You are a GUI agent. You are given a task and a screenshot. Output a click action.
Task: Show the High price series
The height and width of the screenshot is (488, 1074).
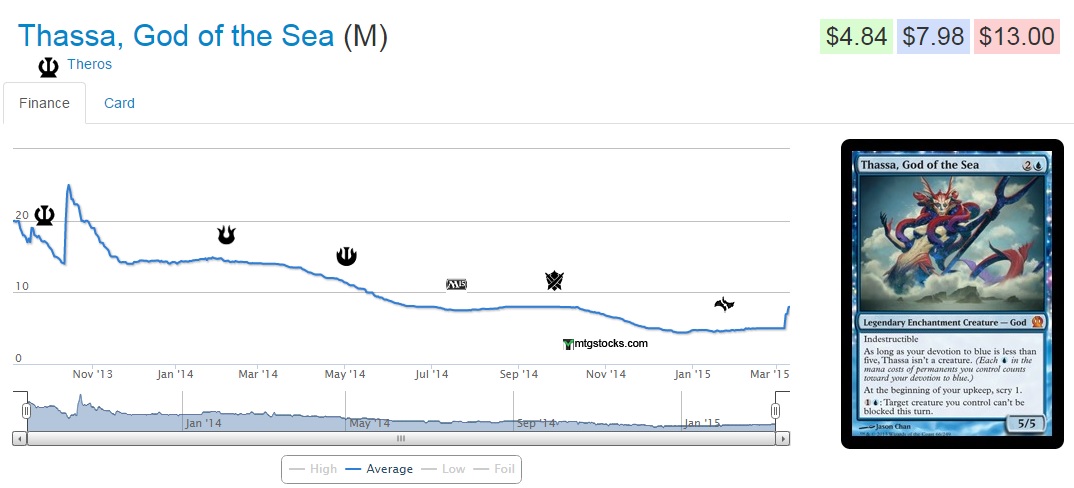click(313, 469)
